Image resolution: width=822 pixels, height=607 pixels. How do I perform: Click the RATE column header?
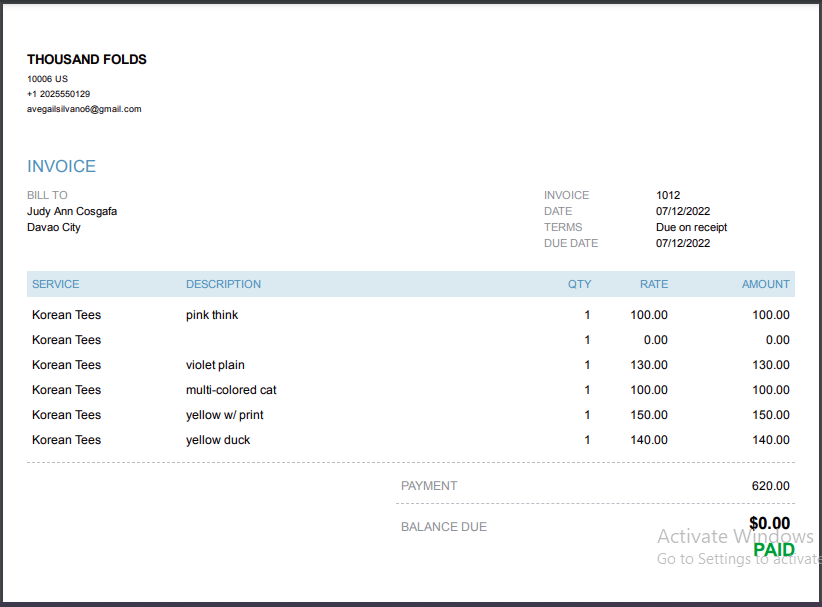coord(654,284)
